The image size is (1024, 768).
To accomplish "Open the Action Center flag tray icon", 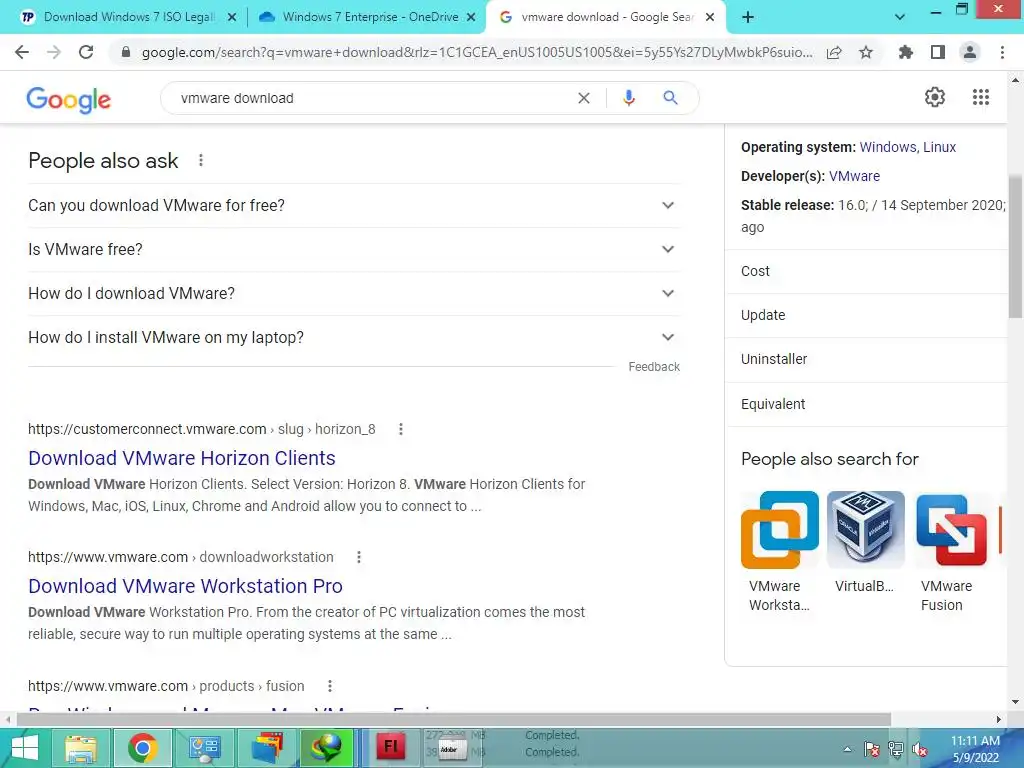I will (x=871, y=749).
